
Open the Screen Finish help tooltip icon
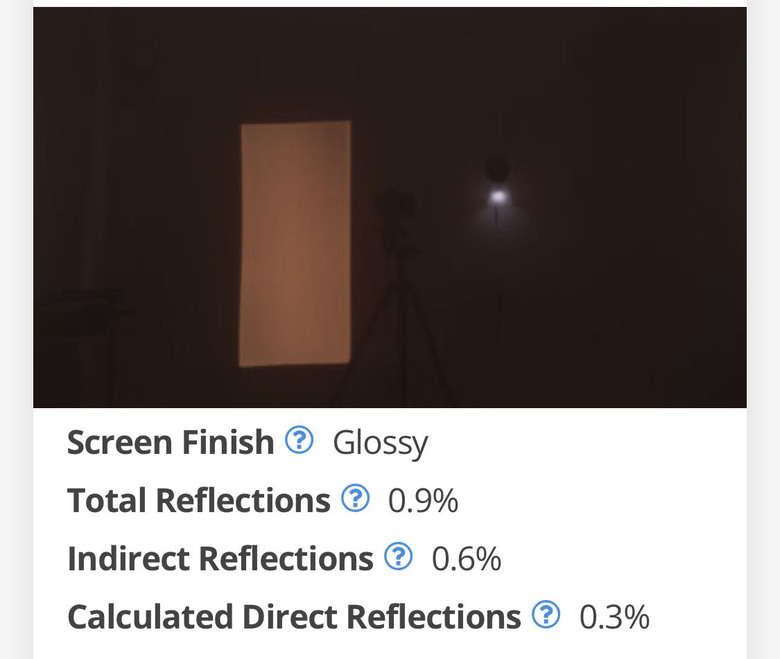click(299, 440)
